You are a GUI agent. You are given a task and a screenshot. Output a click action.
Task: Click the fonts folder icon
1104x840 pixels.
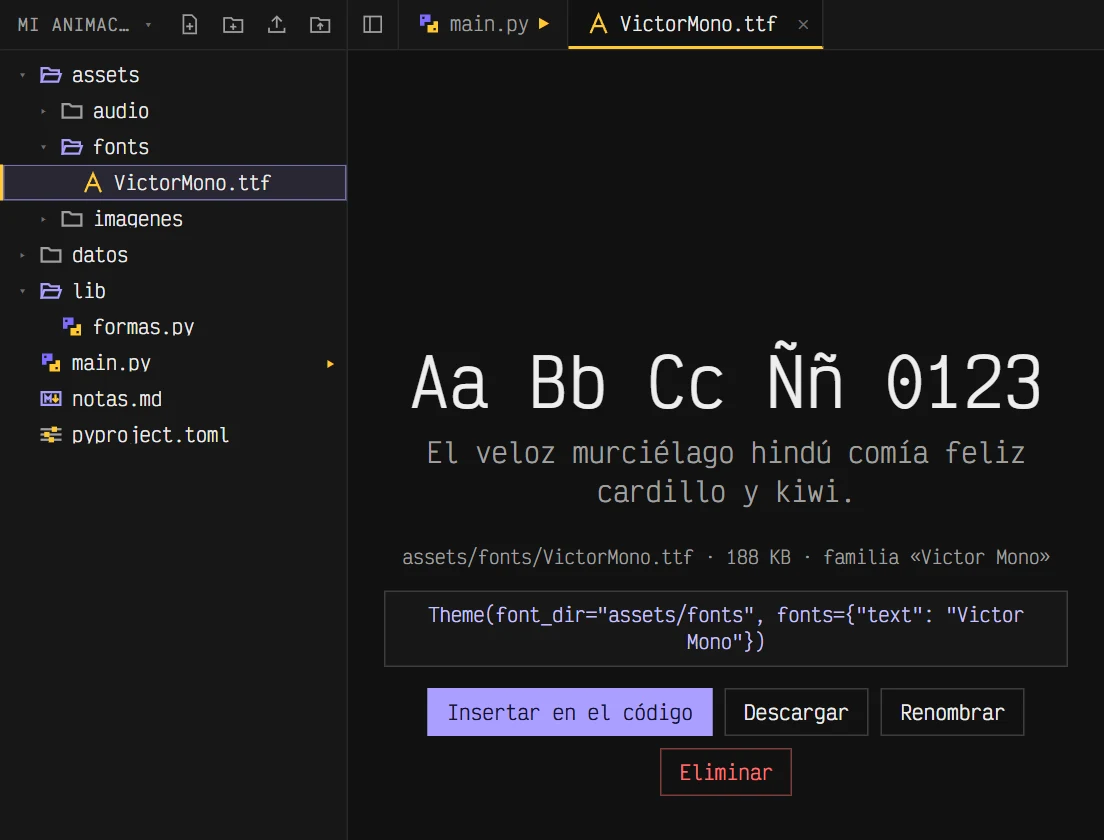(72, 146)
